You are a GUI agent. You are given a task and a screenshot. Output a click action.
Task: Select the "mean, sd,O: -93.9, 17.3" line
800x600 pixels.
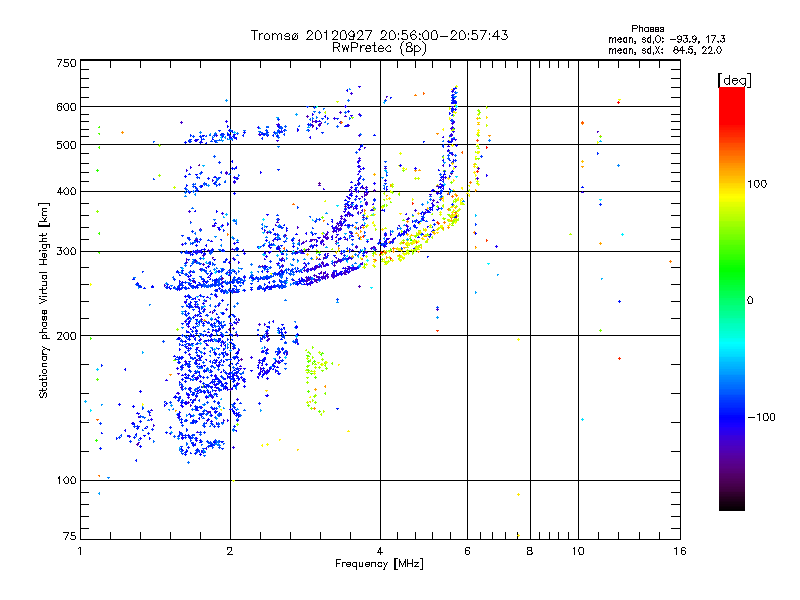click(666, 39)
